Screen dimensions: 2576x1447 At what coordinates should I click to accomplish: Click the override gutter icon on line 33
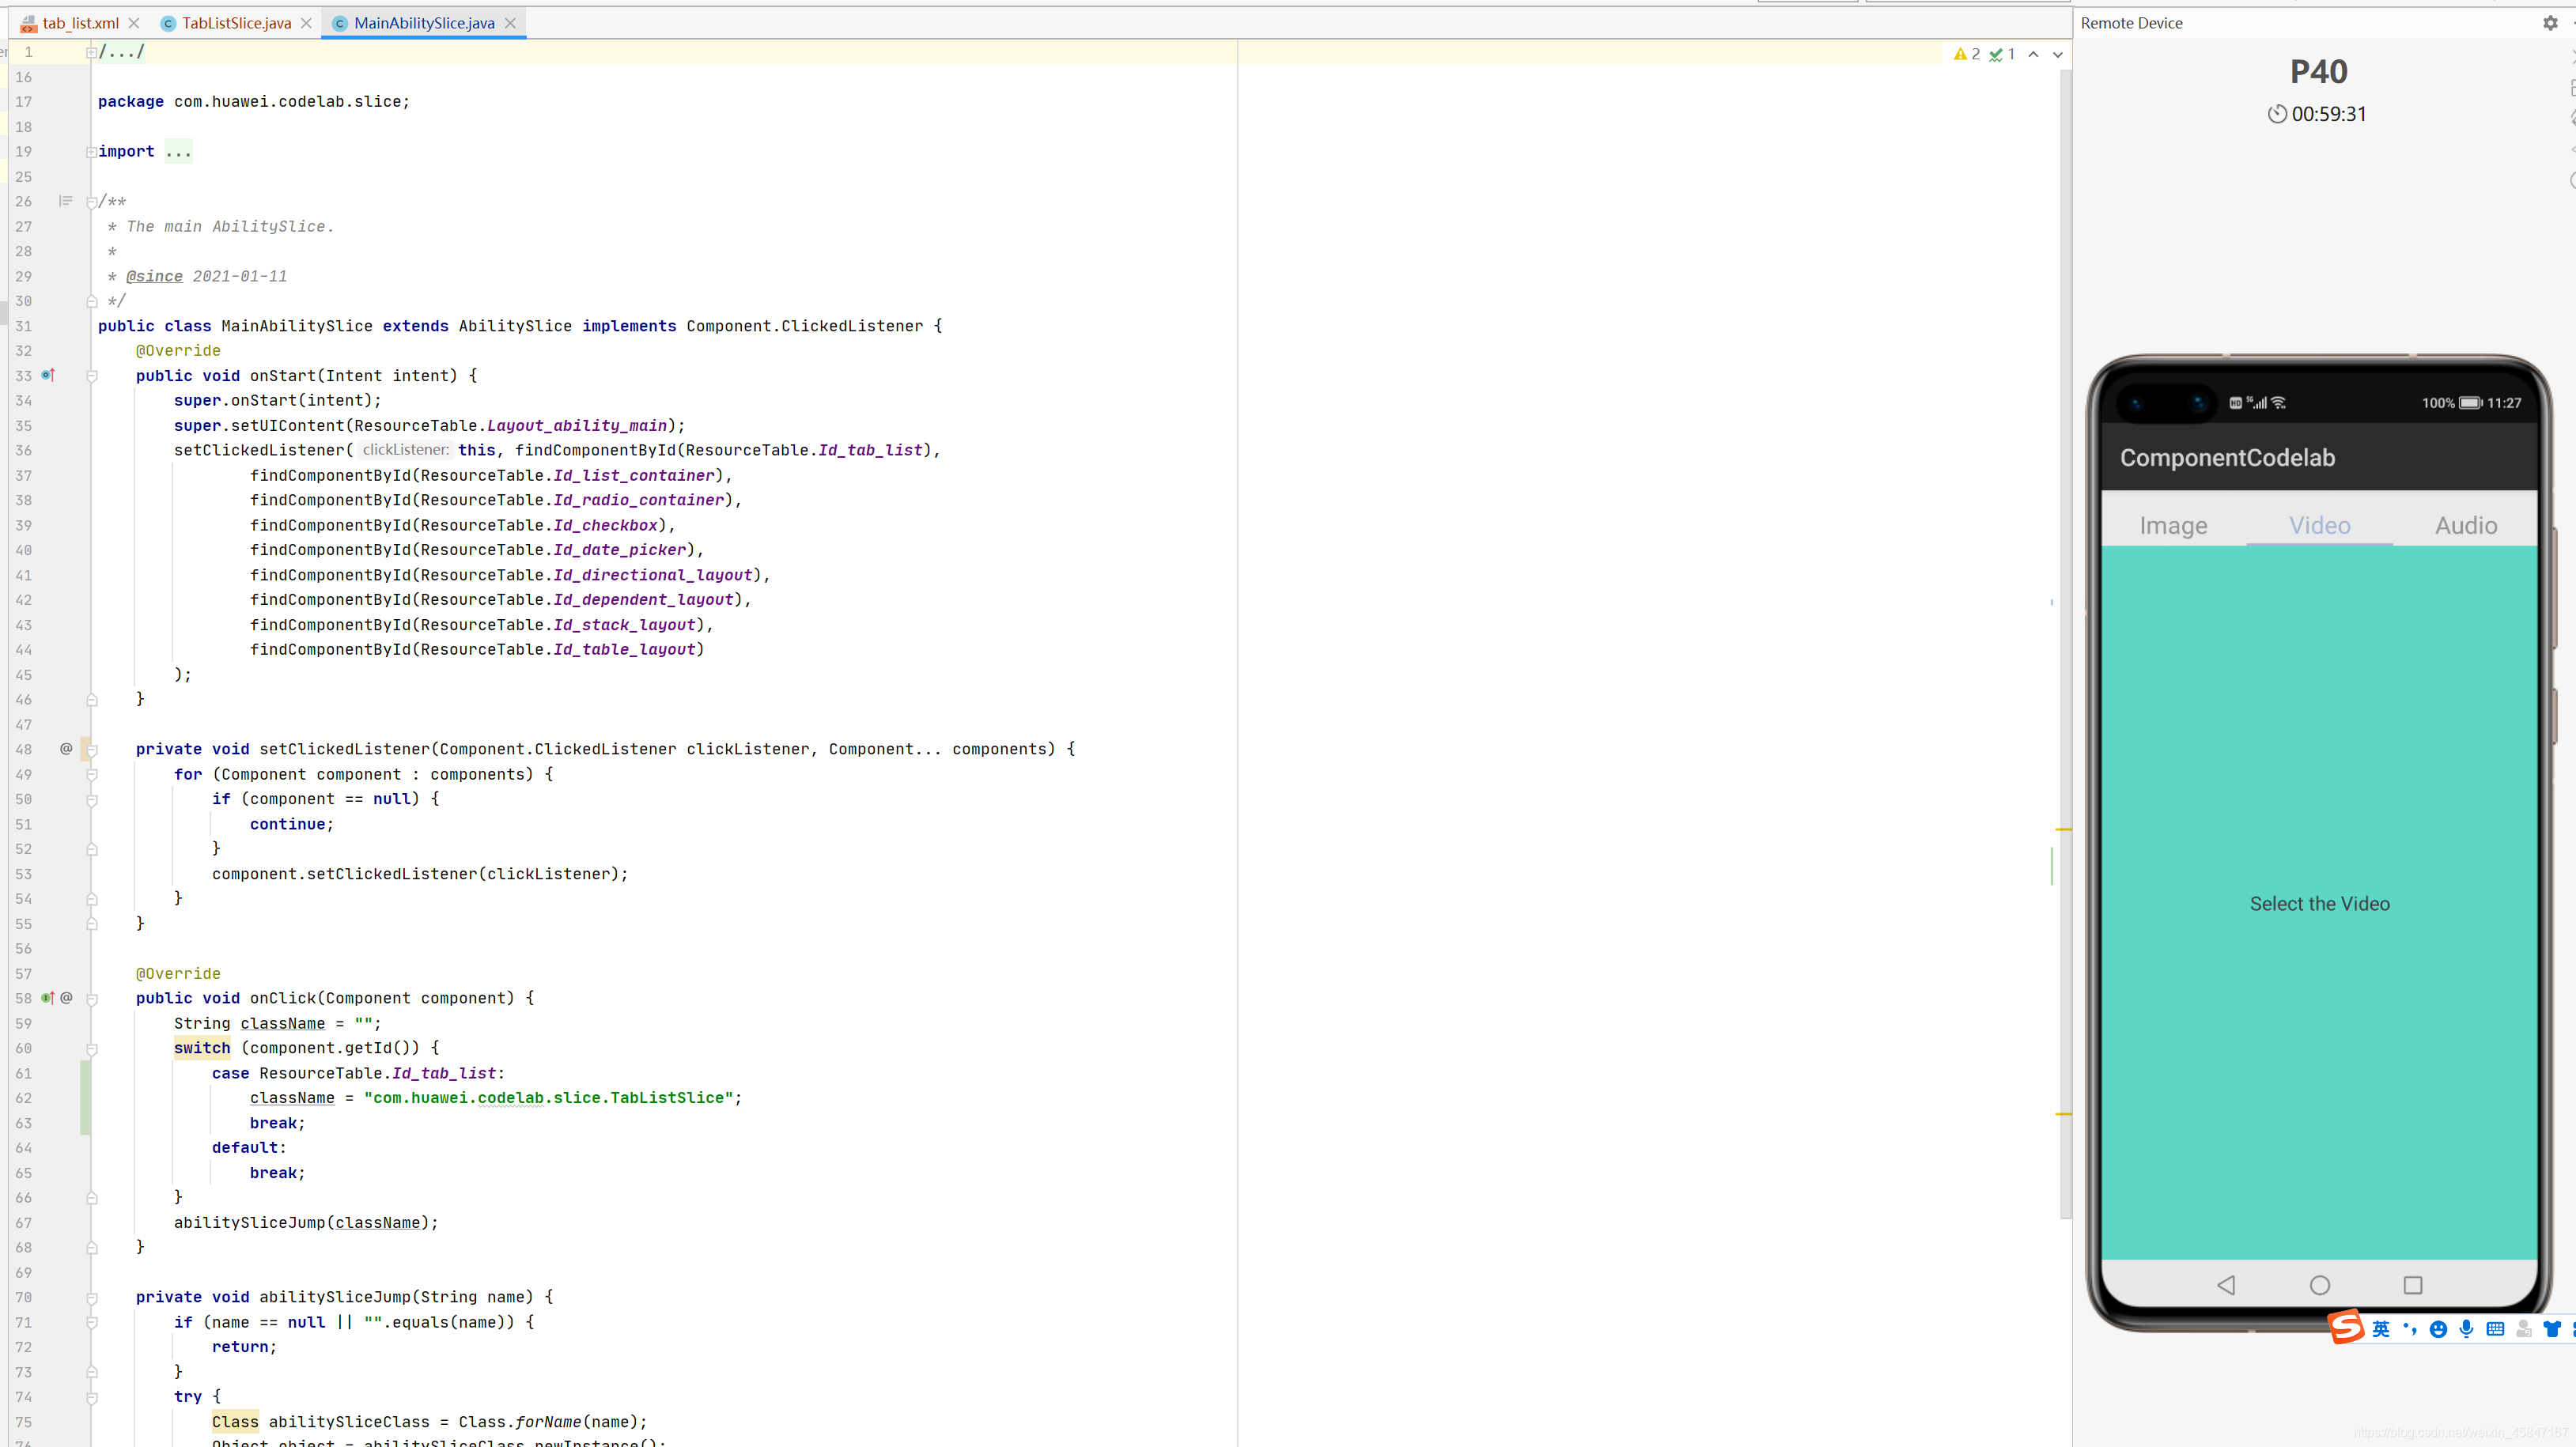pyautogui.click(x=48, y=375)
